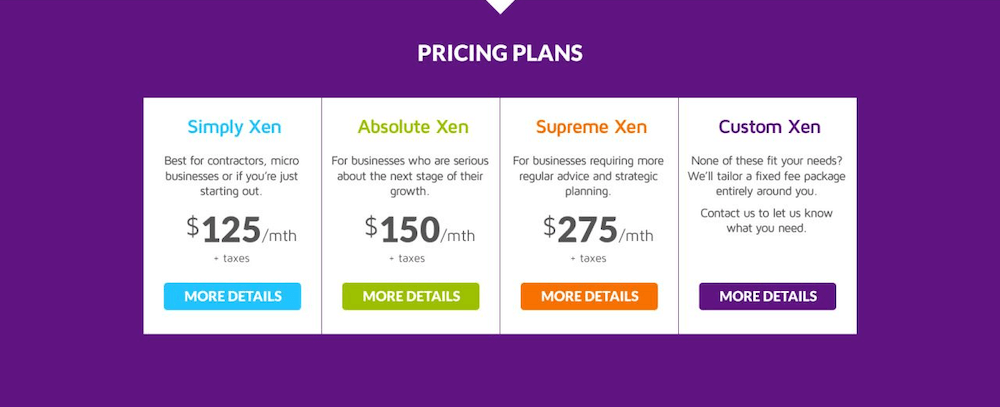Click the white downward triangle pointer at top
The width and height of the screenshot is (1000, 407).
coord(500,6)
